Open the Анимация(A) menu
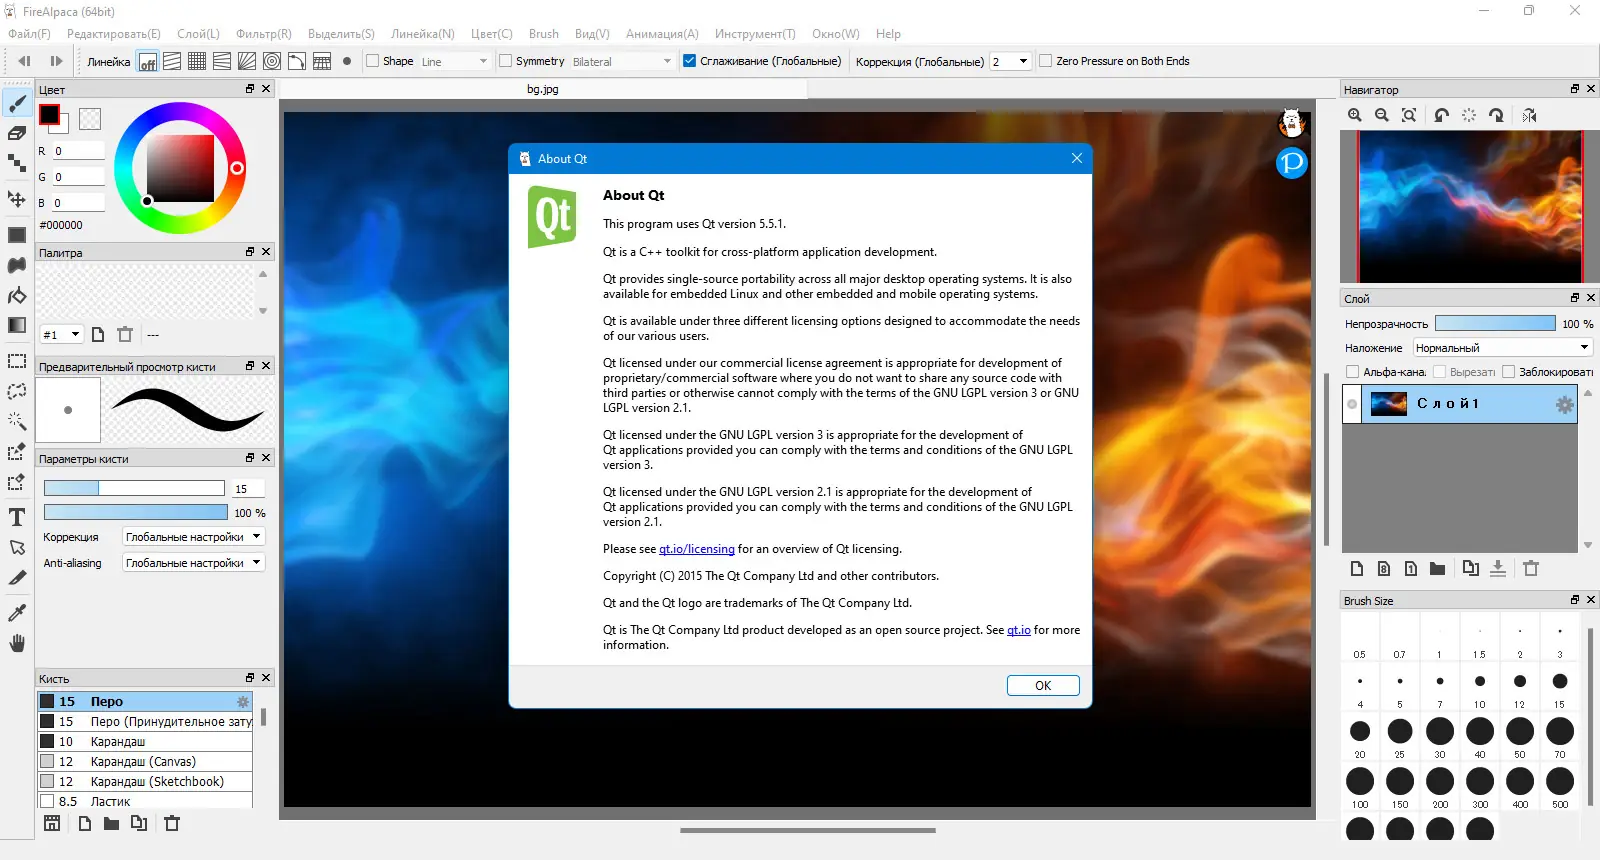 tap(662, 34)
